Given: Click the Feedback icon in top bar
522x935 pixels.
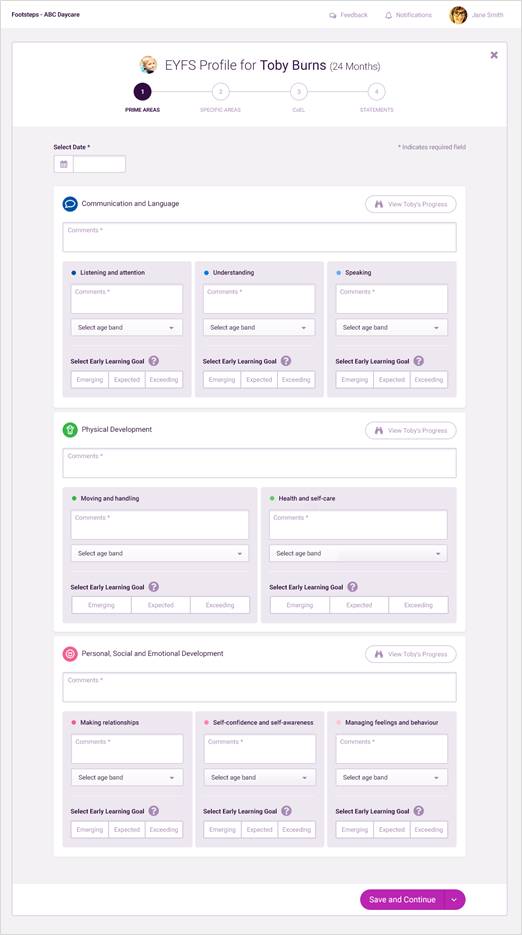Looking at the screenshot, I should coord(333,16).
